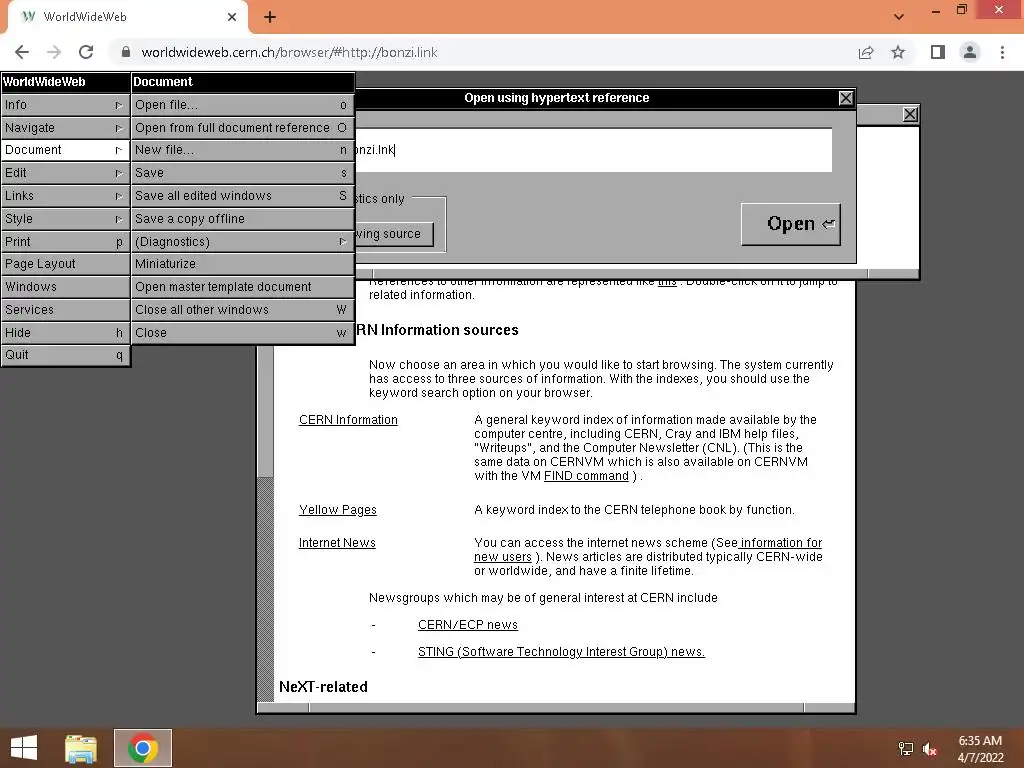This screenshot has width=1024, height=768.
Task: Follow the FIND command link
Action: [x=586, y=476]
